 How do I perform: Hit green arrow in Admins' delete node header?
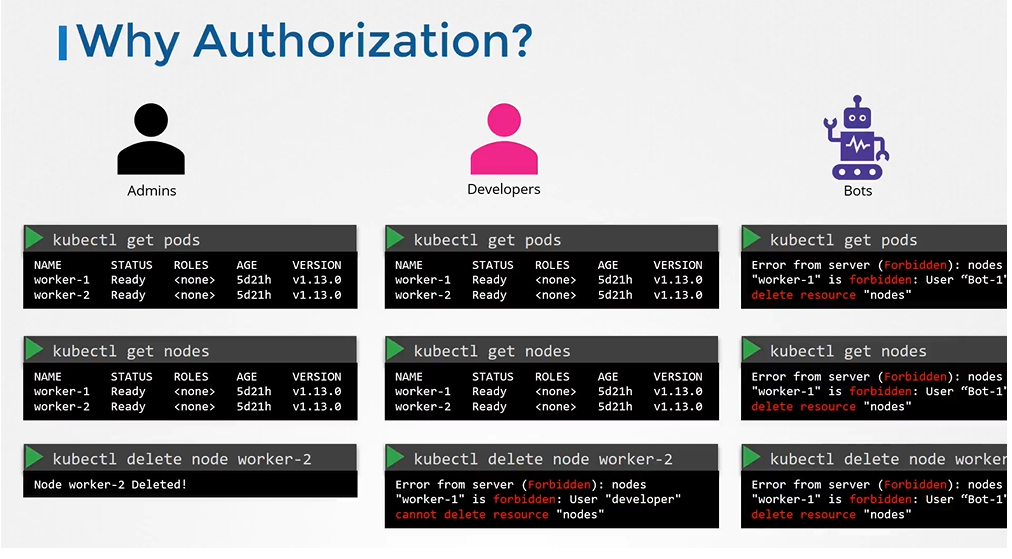pyautogui.click(x=35, y=458)
